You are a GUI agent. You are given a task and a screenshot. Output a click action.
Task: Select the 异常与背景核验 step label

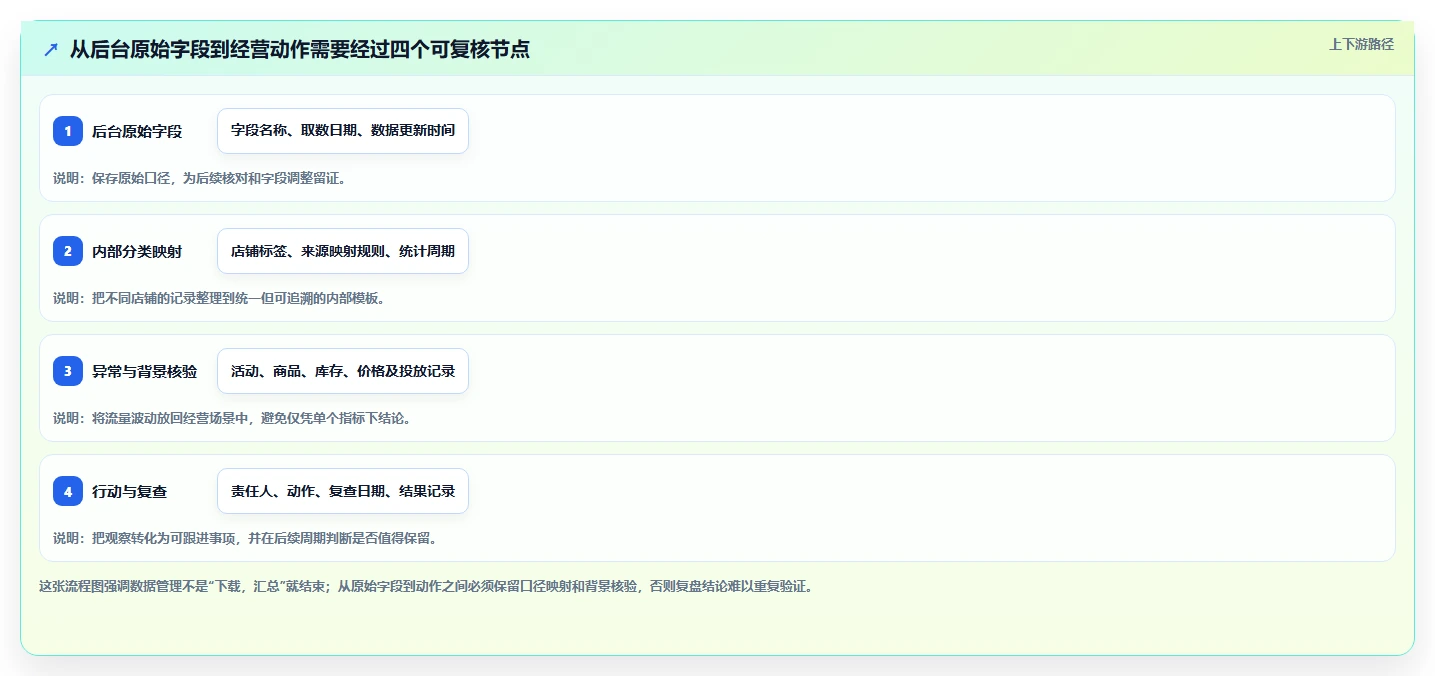[x=145, y=371]
